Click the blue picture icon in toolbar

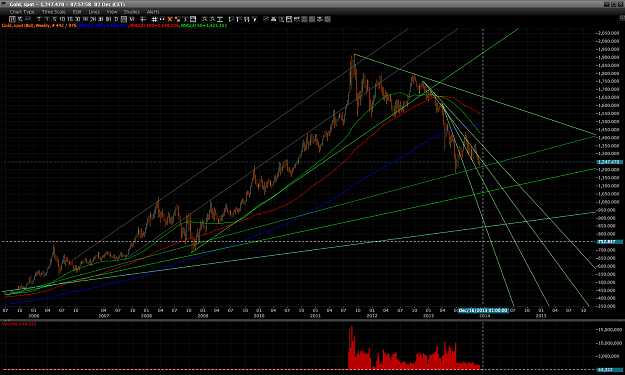click(193, 19)
